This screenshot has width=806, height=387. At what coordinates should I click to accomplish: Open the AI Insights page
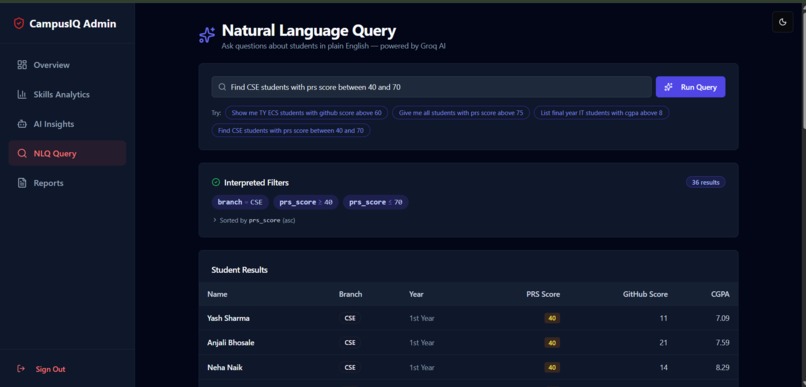pyautogui.click(x=67, y=124)
